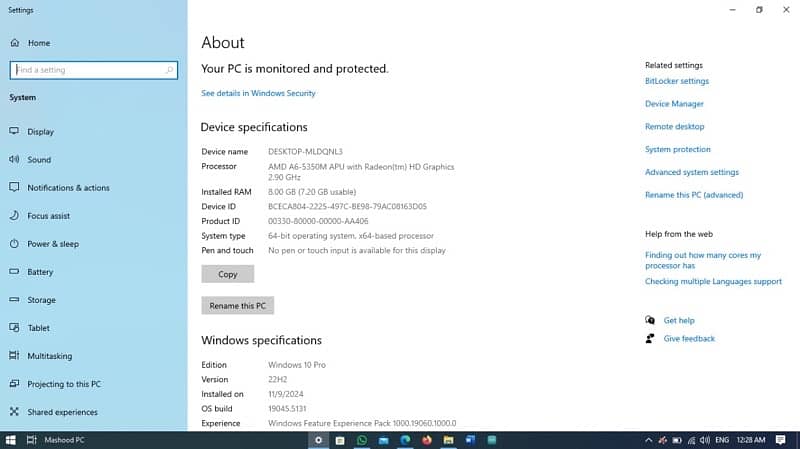The image size is (800, 449).
Task: Select the Sound speaker icon
Action: coord(14,160)
